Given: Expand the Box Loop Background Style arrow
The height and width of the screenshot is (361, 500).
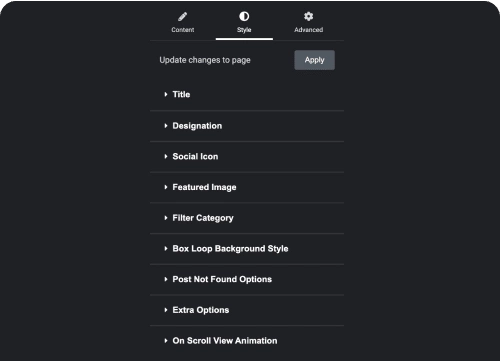Looking at the screenshot, I should 166,248.
